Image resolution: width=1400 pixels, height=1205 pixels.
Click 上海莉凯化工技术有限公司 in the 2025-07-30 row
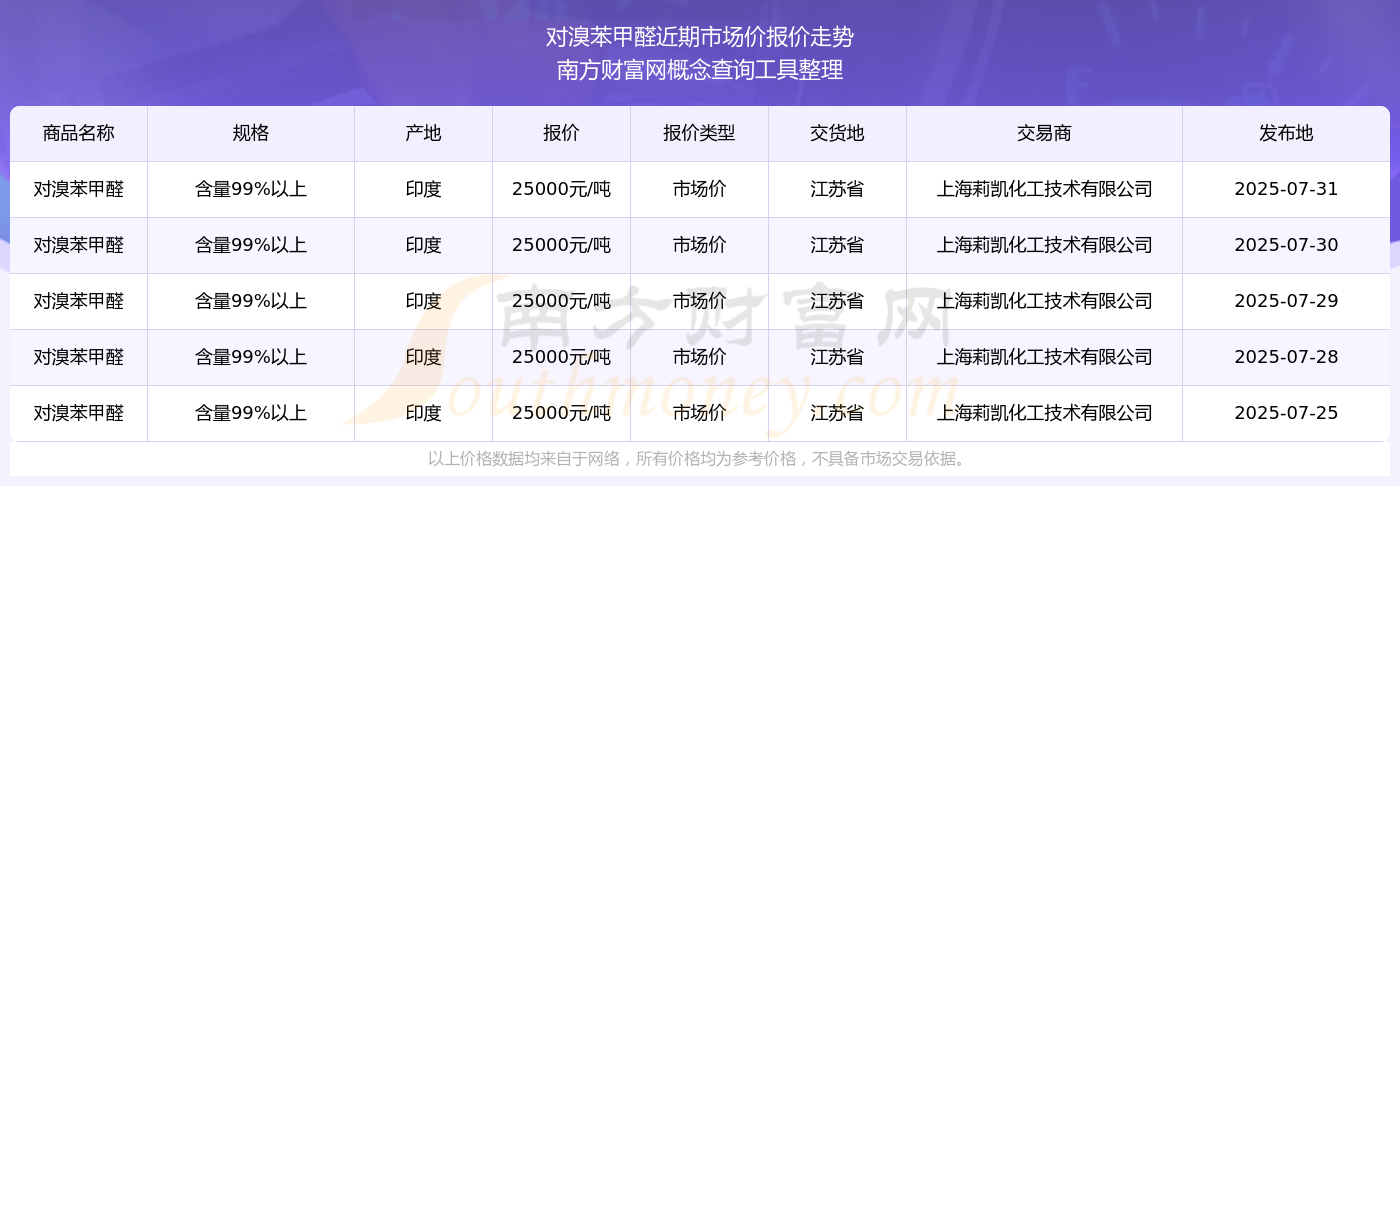click(x=1045, y=245)
